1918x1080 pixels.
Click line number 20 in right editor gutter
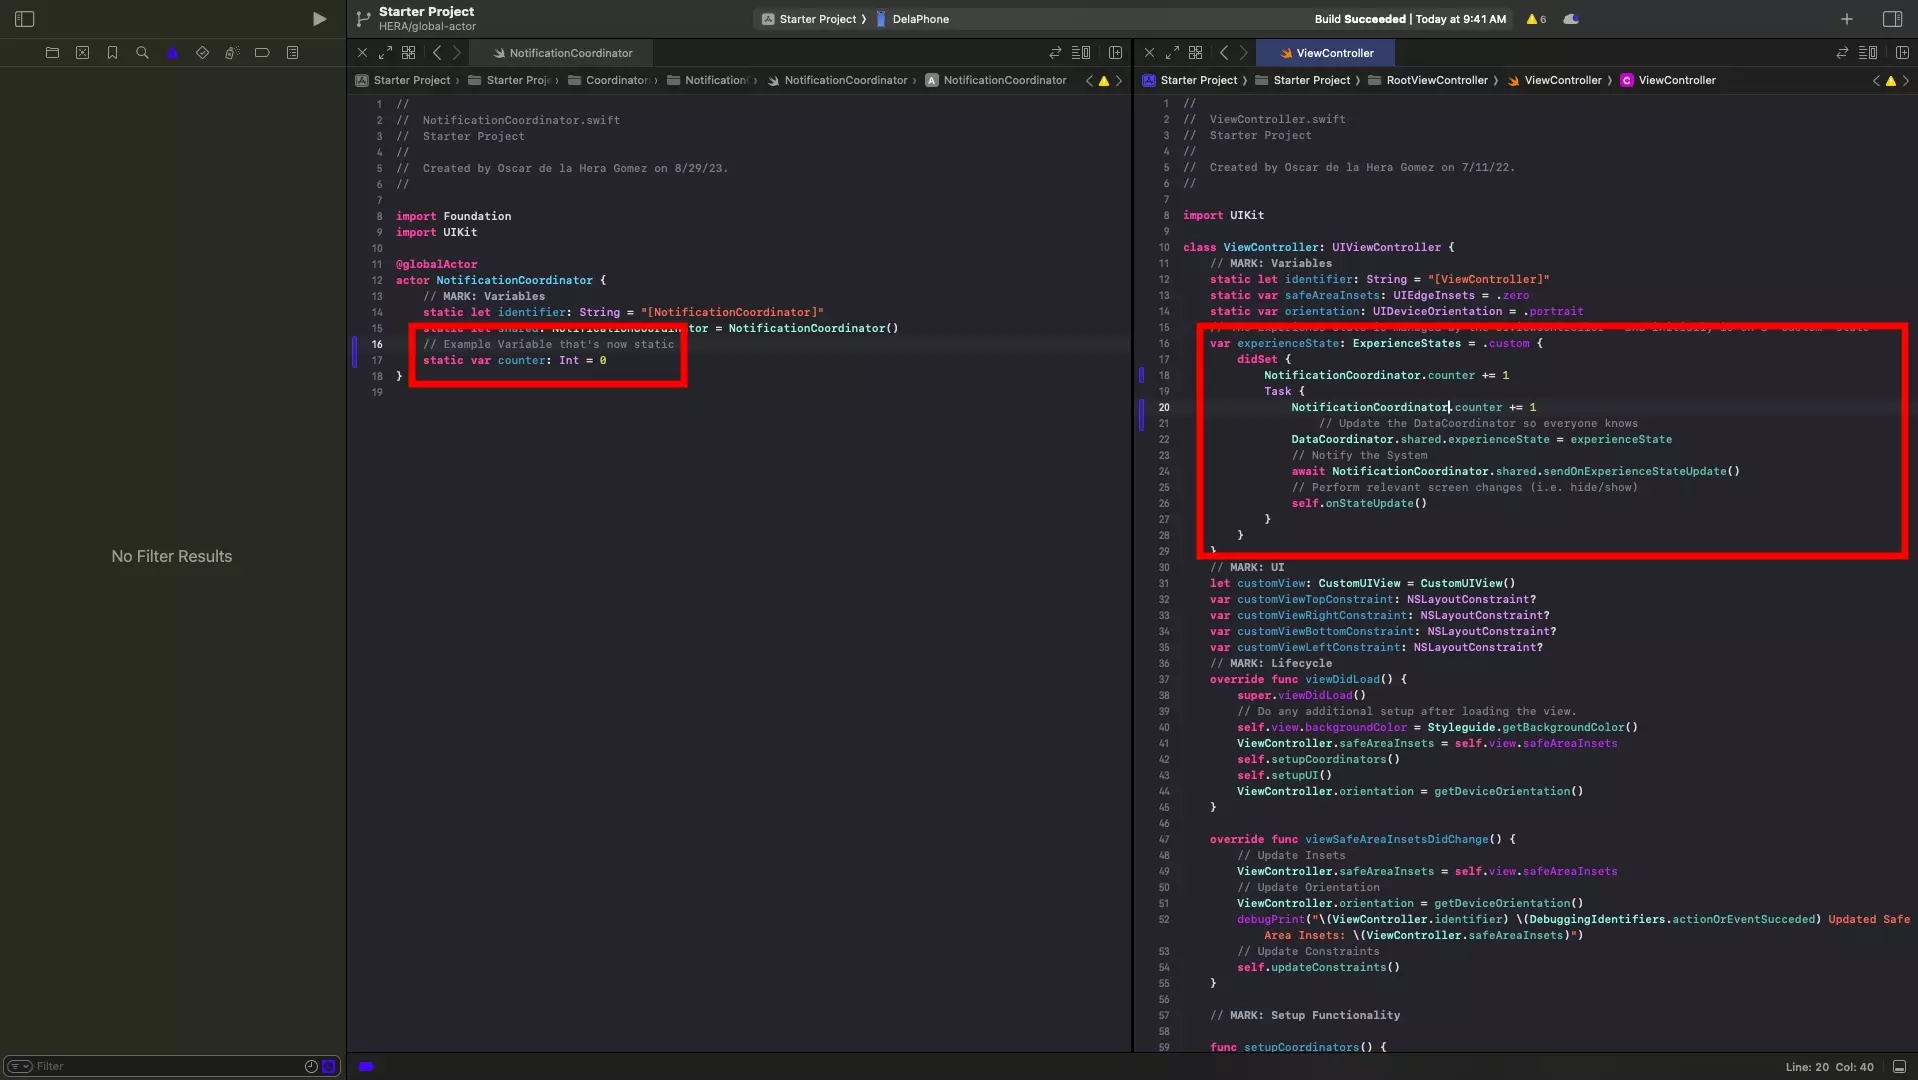[x=1164, y=407]
